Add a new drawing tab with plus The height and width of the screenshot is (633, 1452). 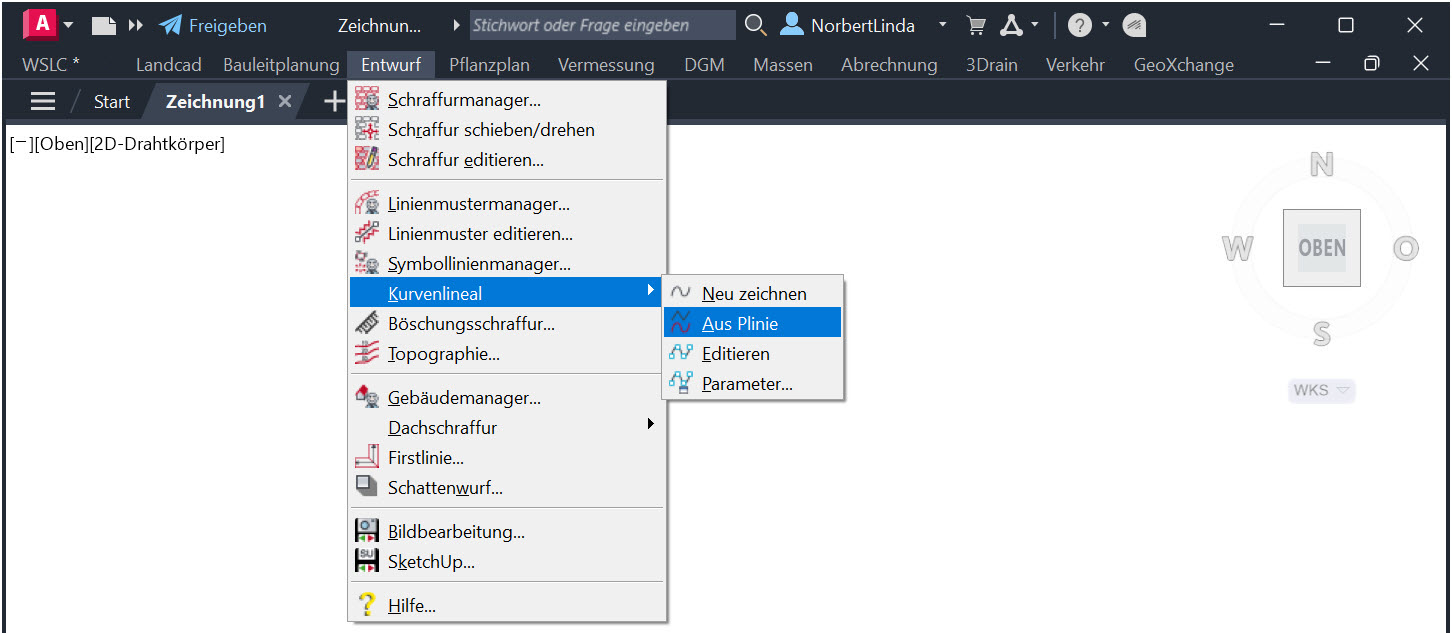(x=334, y=102)
